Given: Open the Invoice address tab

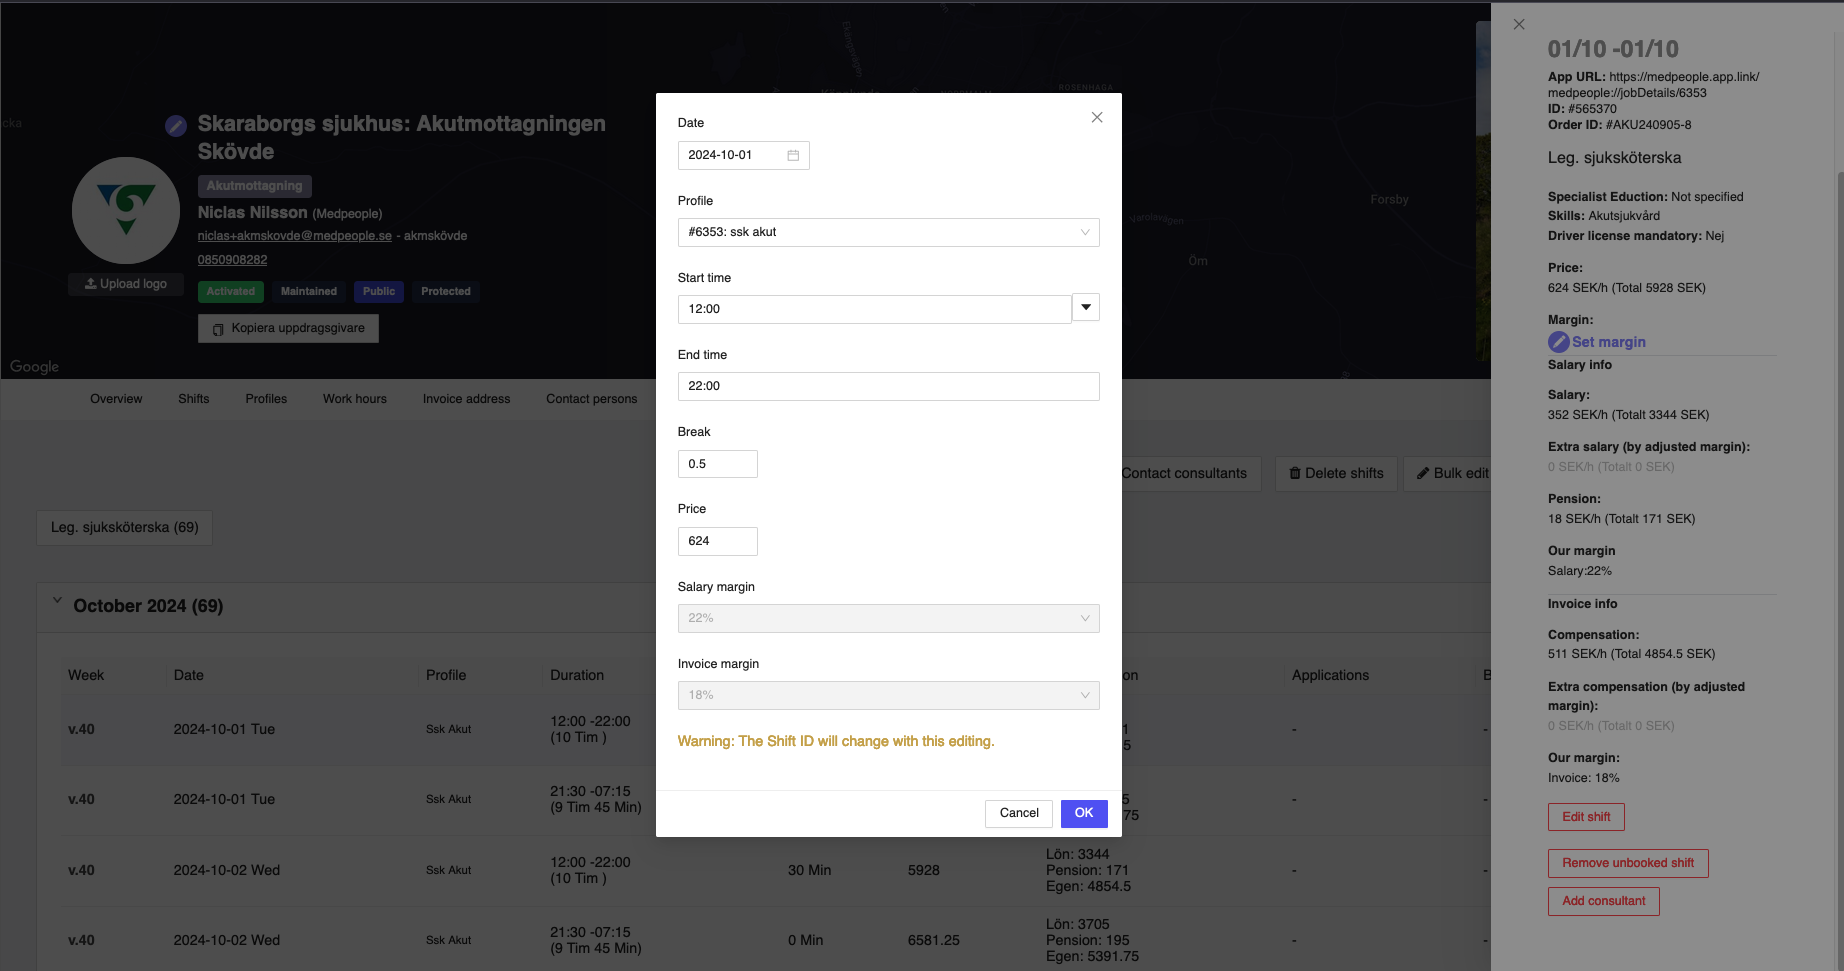Looking at the screenshot, I should [x=466, y=399].
